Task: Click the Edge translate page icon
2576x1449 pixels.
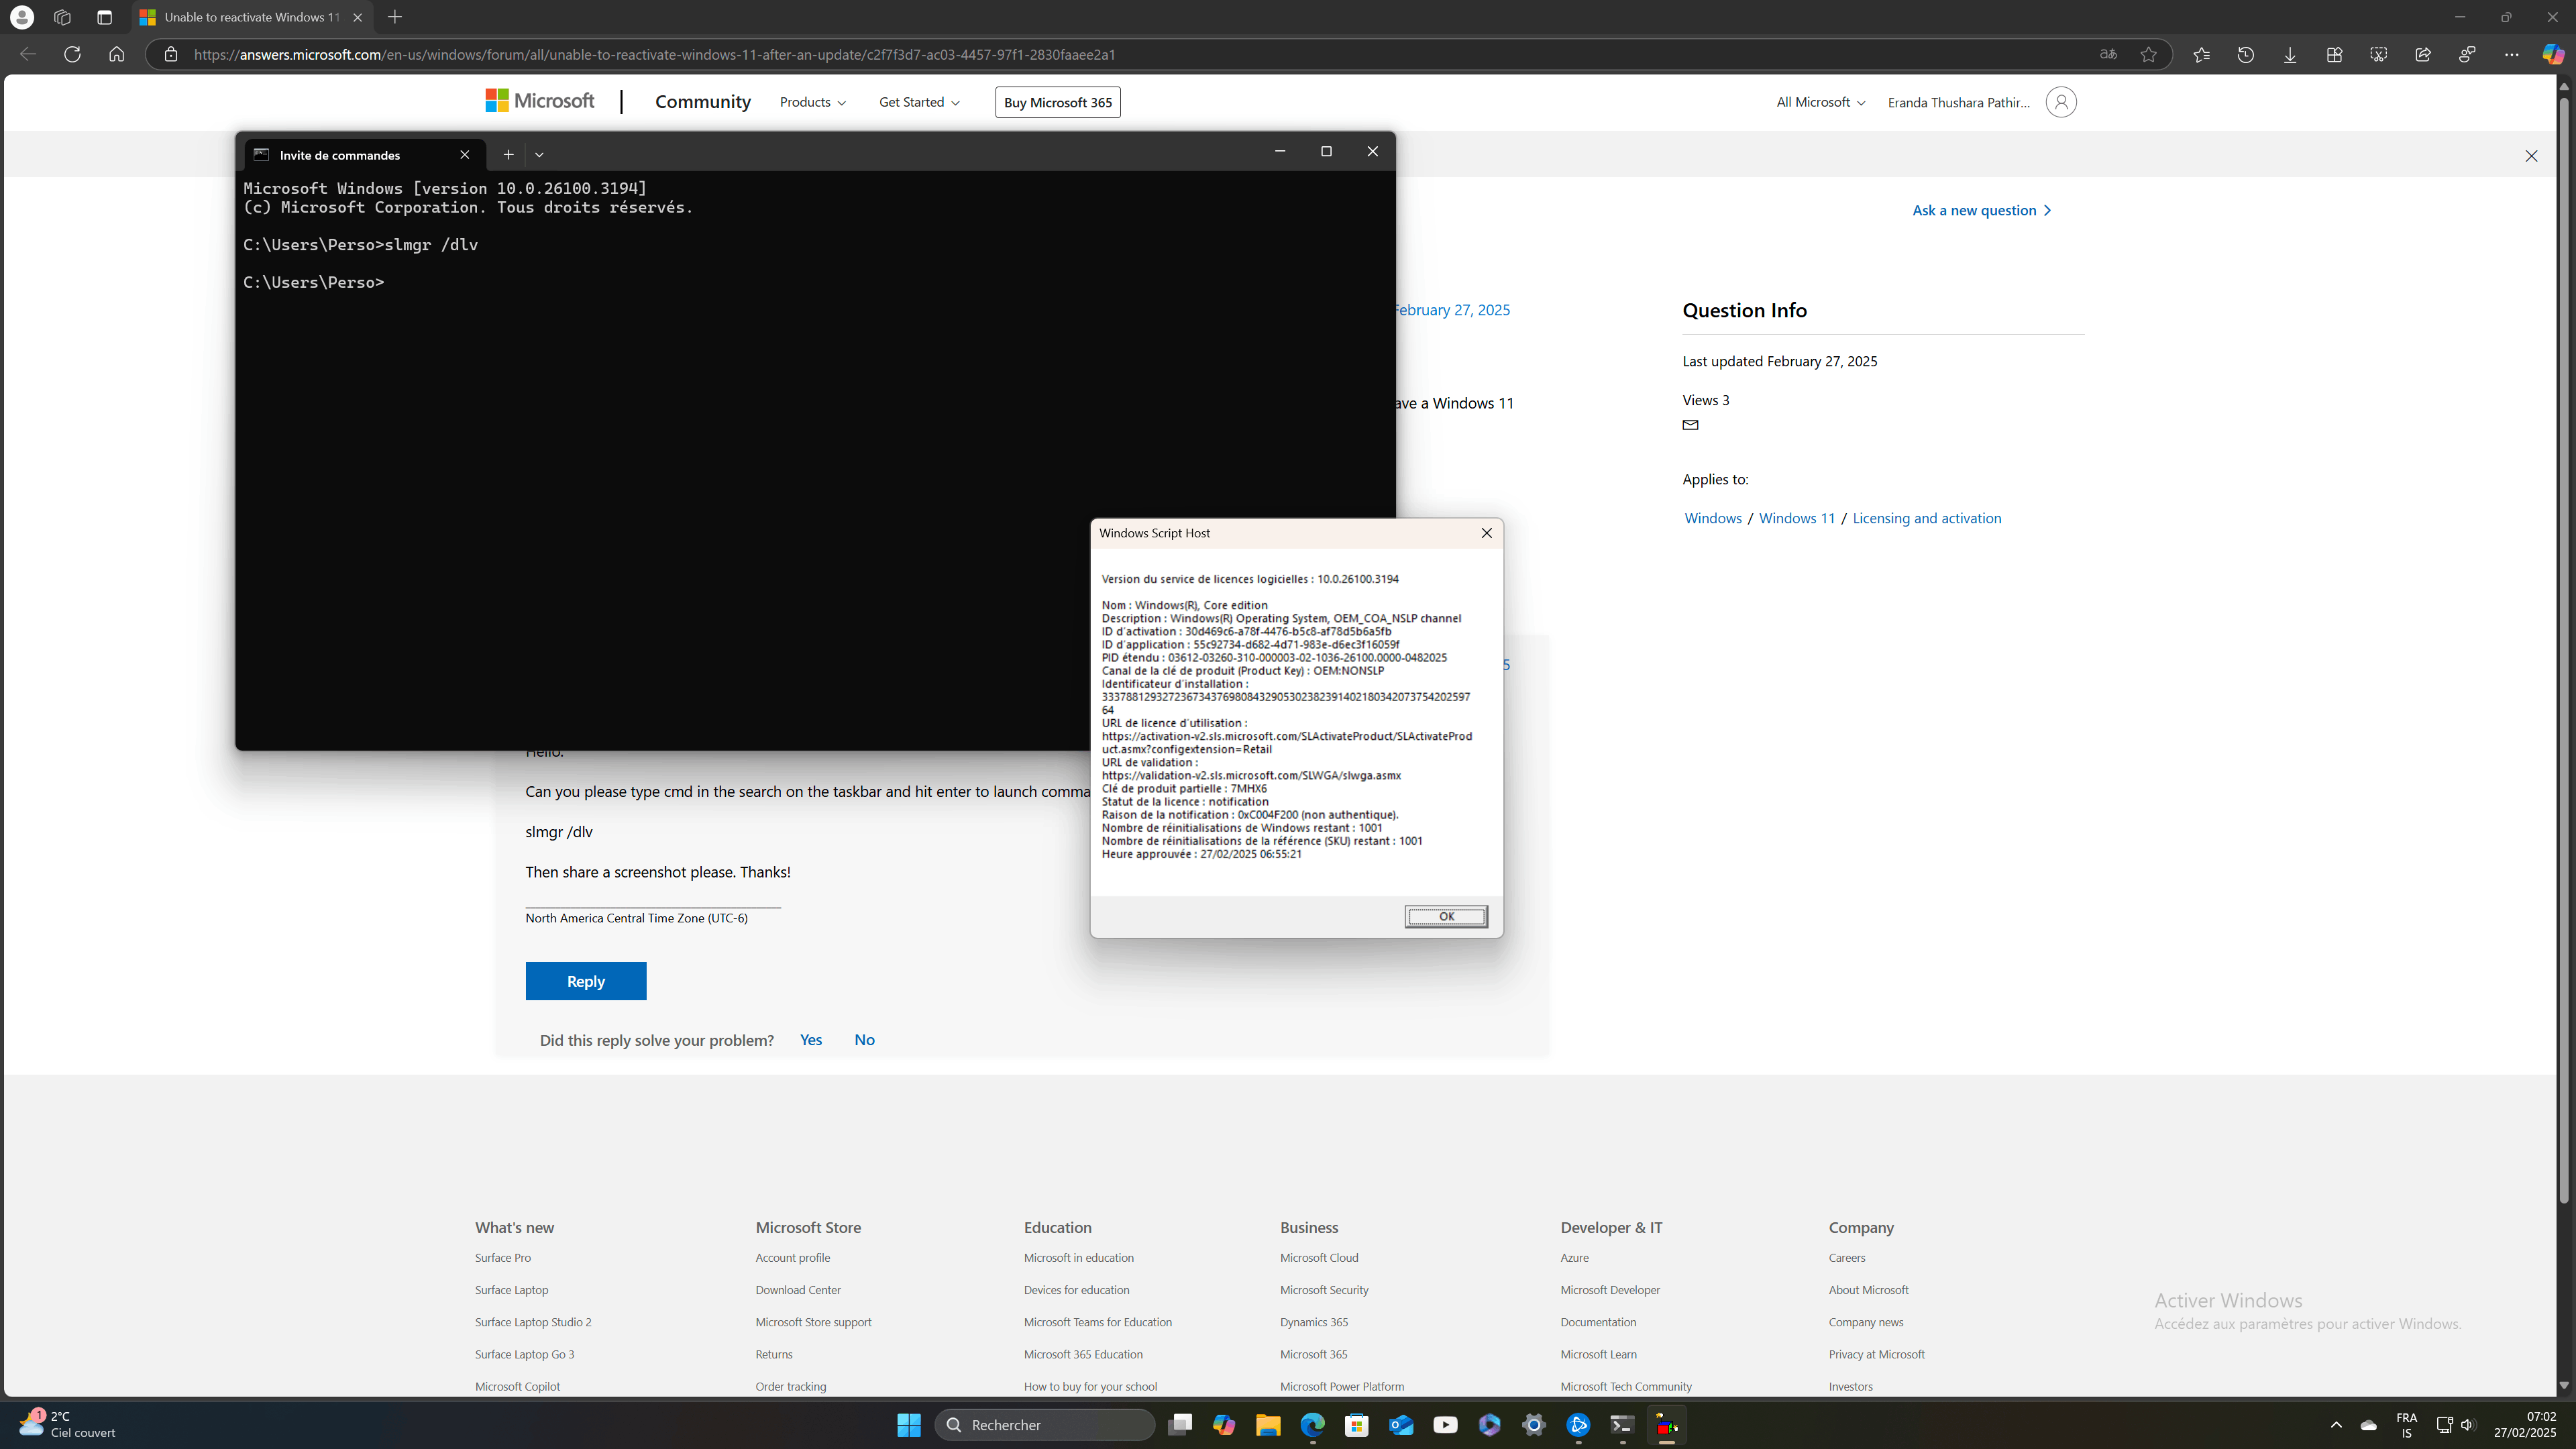Action: 2108,54
